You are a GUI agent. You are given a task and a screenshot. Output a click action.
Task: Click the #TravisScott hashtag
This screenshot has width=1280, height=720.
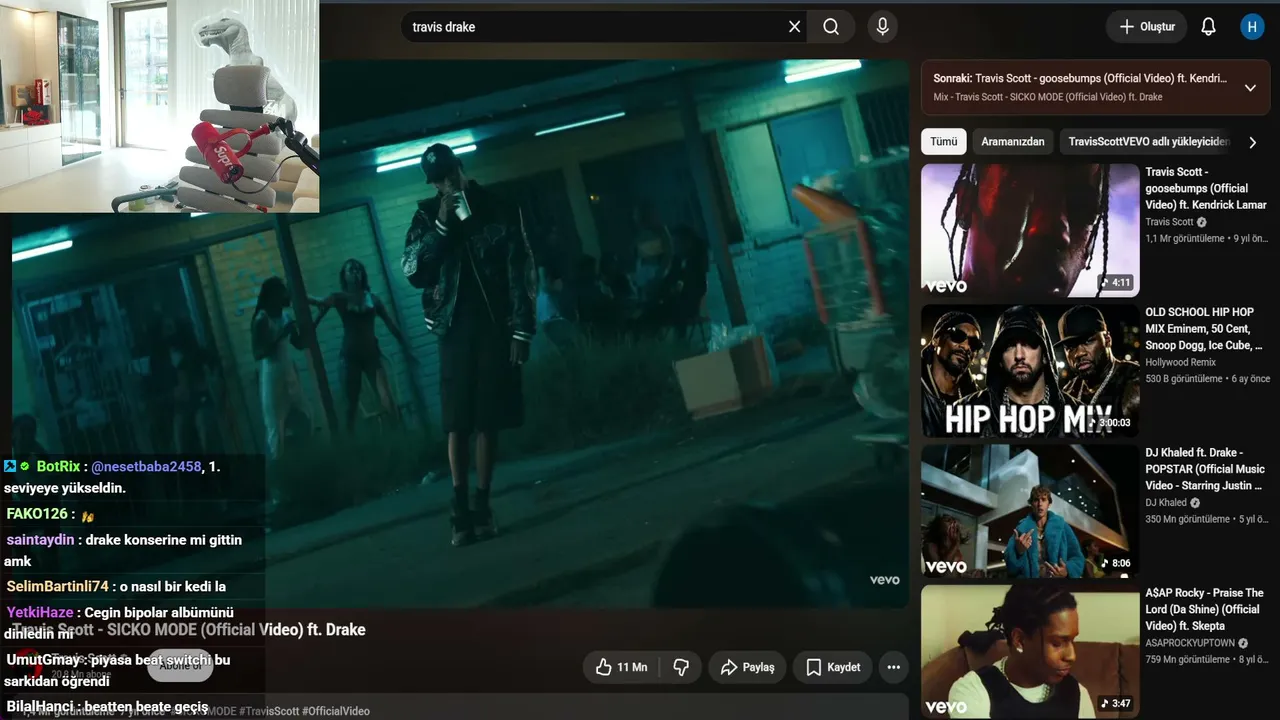click(x=268, y=711)
